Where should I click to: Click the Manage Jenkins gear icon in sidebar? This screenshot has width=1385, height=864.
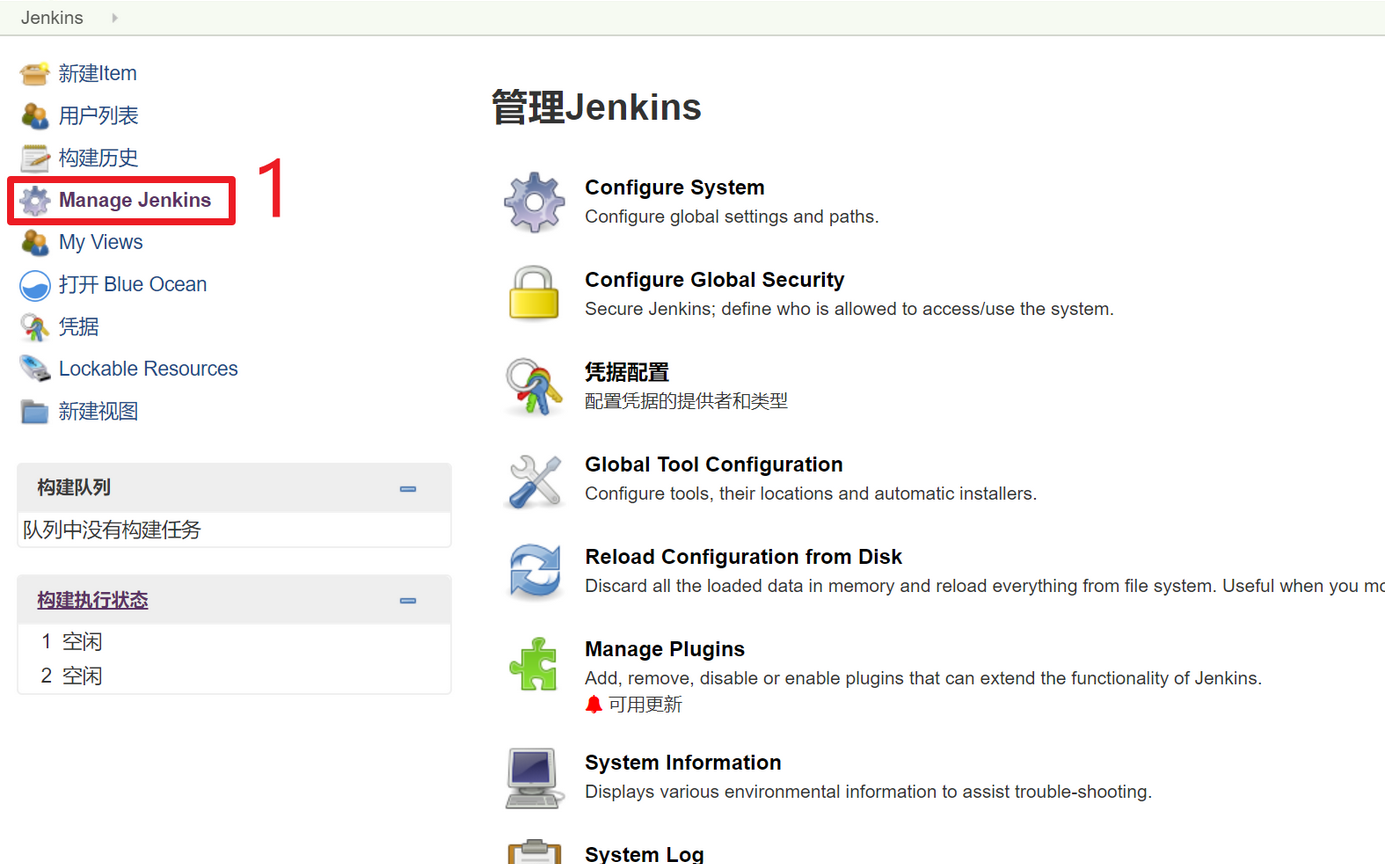35,200
